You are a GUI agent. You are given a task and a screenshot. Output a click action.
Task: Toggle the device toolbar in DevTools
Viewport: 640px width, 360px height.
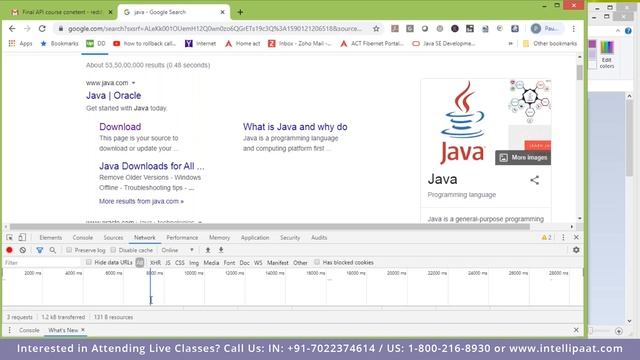point(22,237)
